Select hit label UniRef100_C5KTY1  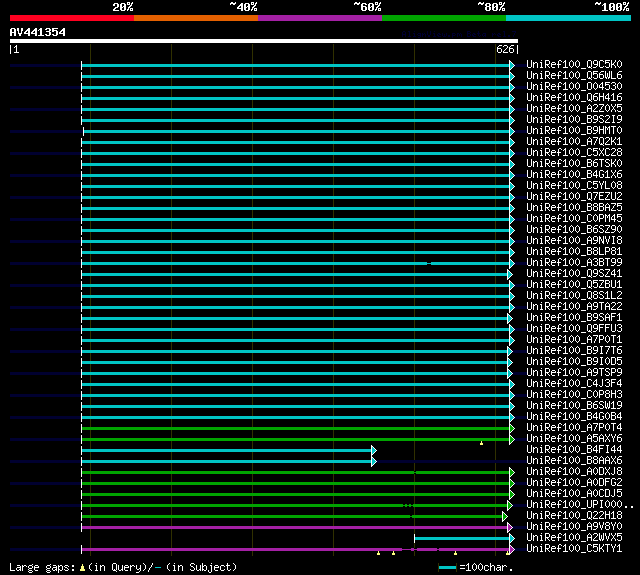(574, 549)
